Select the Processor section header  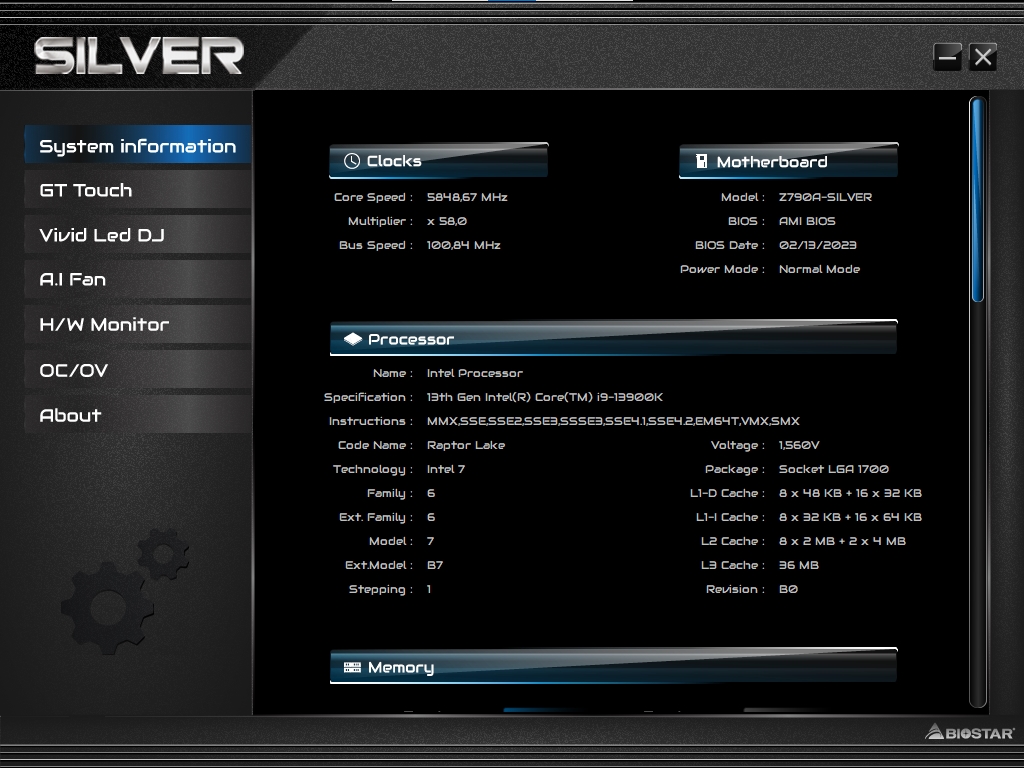(x=613, y=338)
